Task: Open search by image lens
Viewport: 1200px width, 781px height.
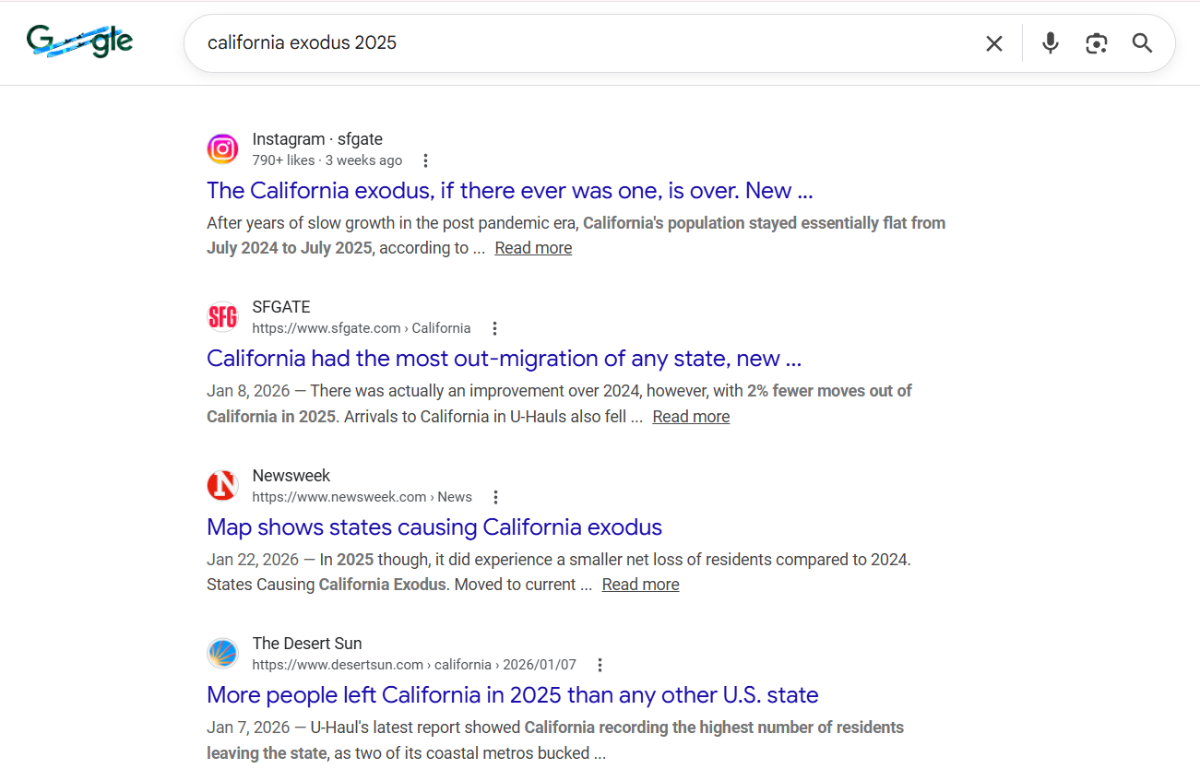Action: pyautogui.click(x=1096, y=43)
